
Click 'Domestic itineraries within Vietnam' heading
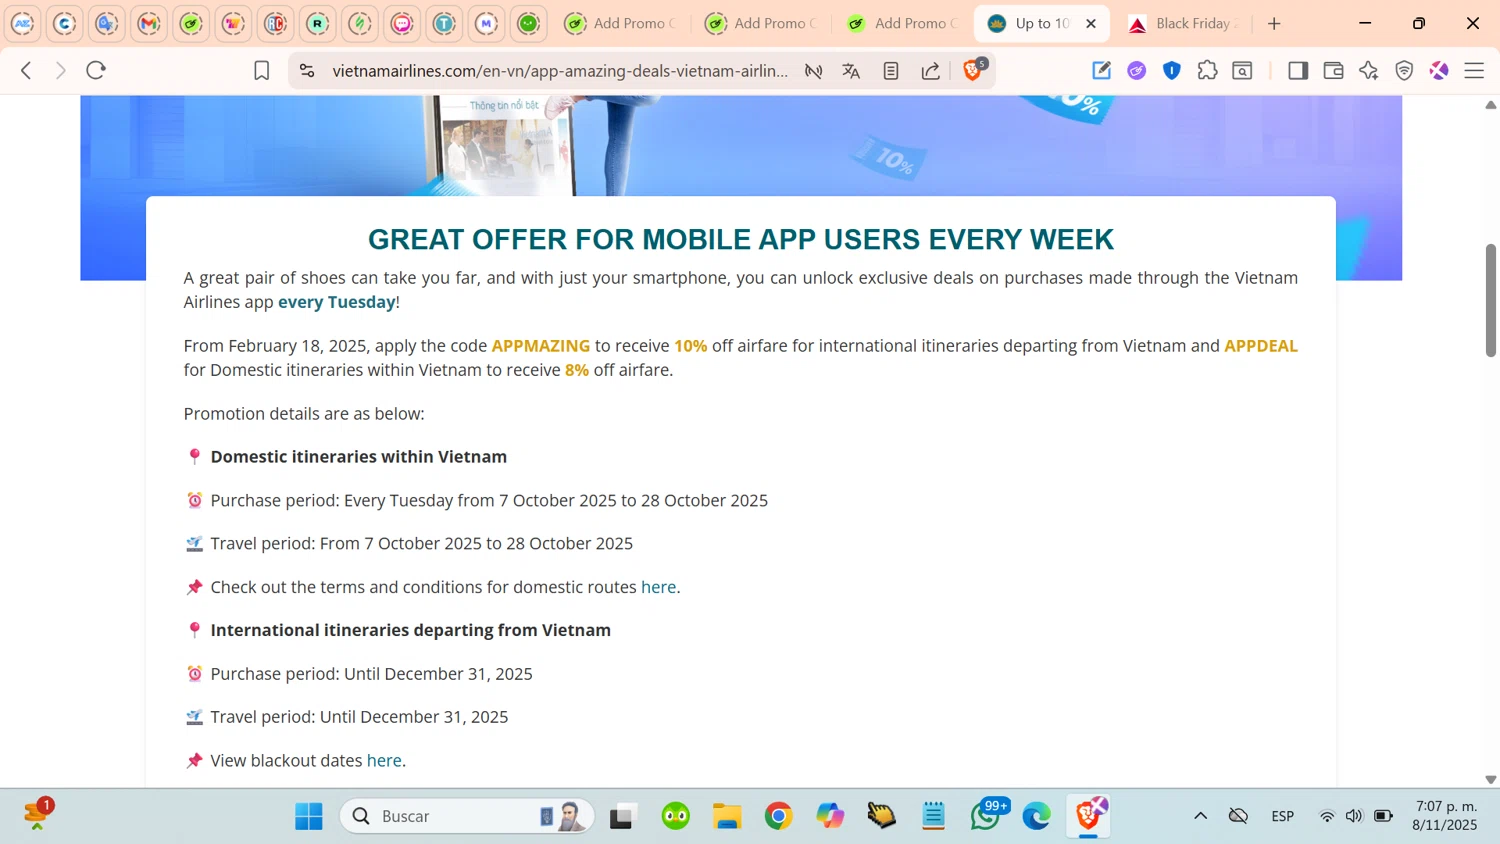click(359, 456)
